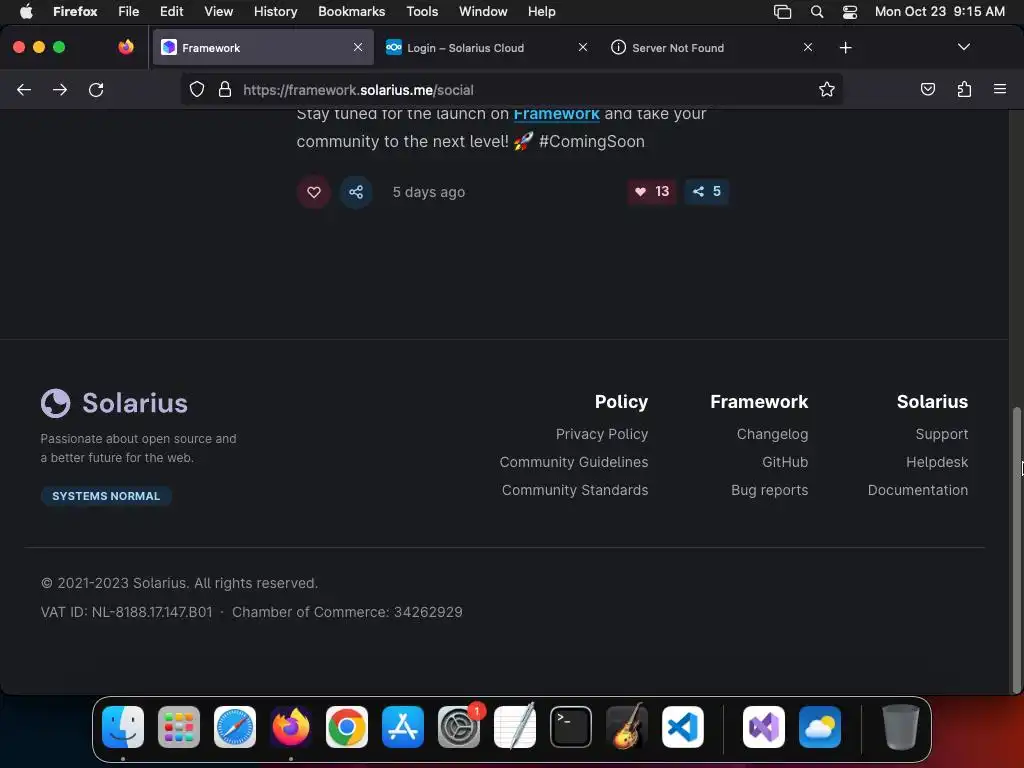Screen dimensions: 1024x768
Task: Share the post via share icon
Action: [x=356, y=192]
